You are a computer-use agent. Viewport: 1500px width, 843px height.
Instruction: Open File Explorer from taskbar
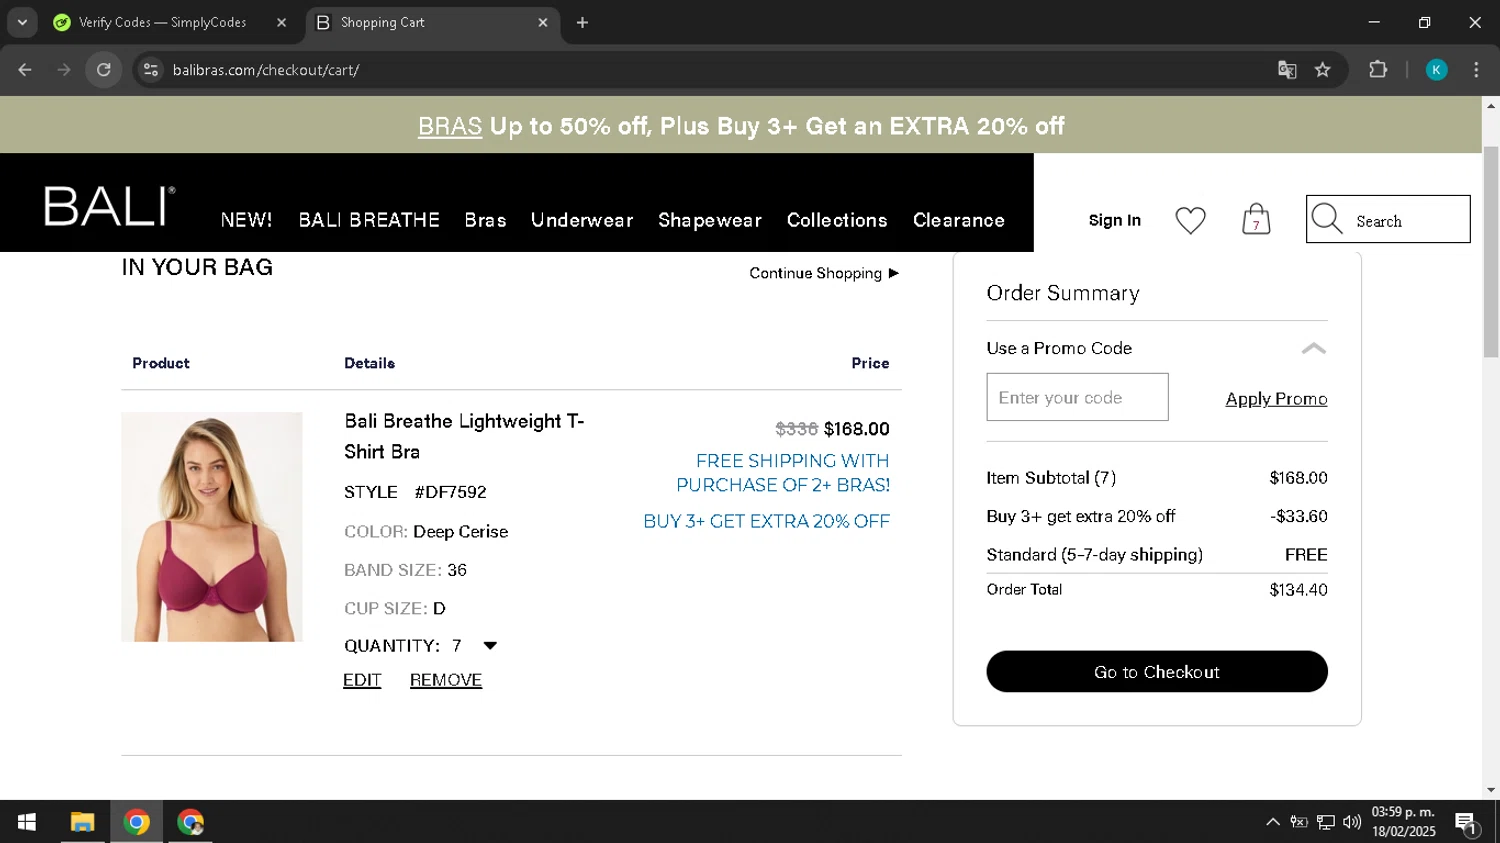(82, 822)
